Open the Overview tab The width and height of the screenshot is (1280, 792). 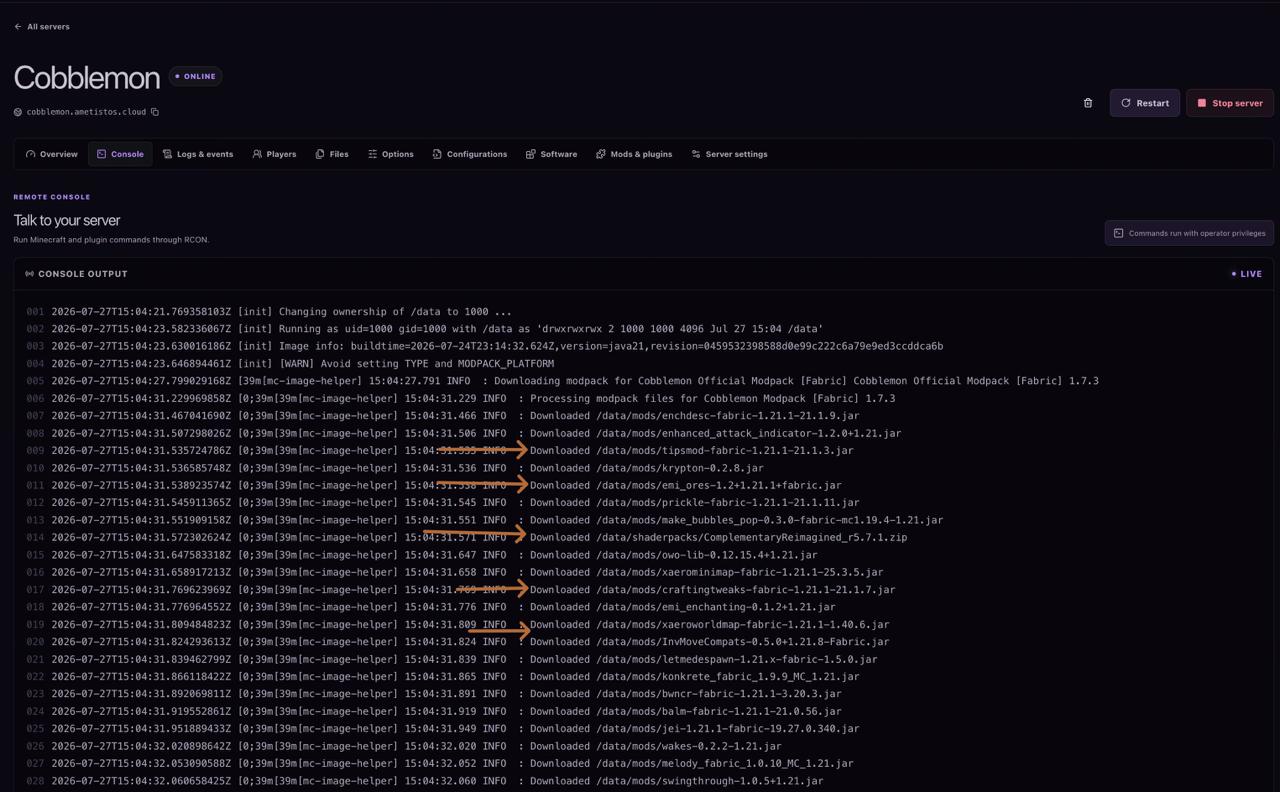(52, 154)
